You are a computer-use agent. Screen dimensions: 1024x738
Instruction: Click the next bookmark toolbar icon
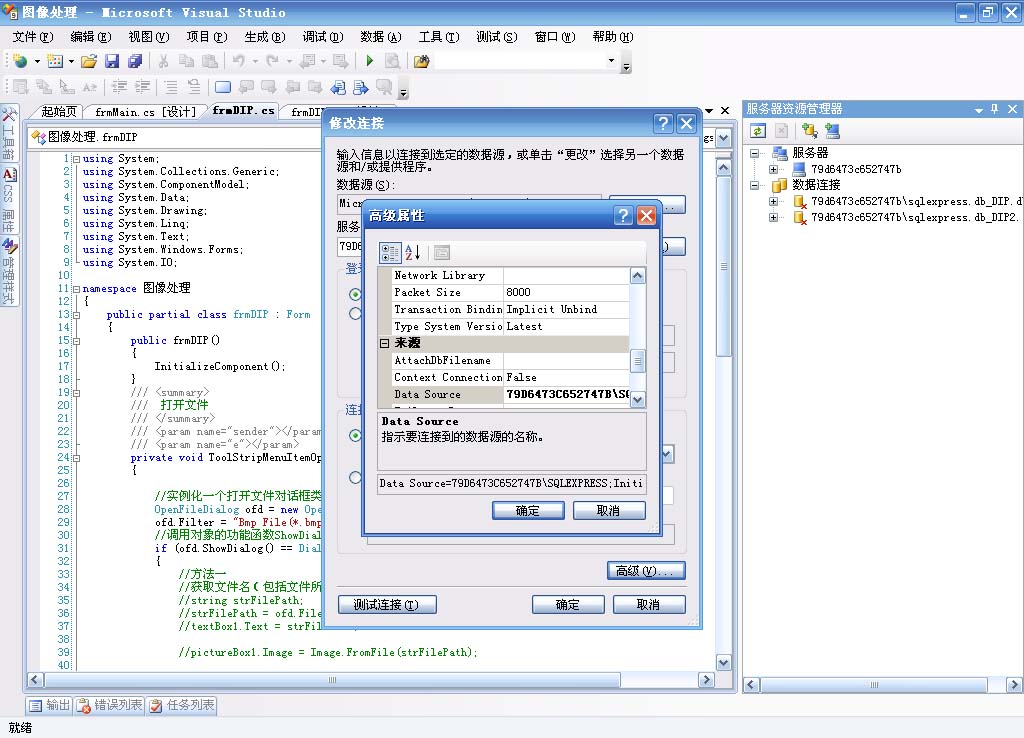[360, 87]
